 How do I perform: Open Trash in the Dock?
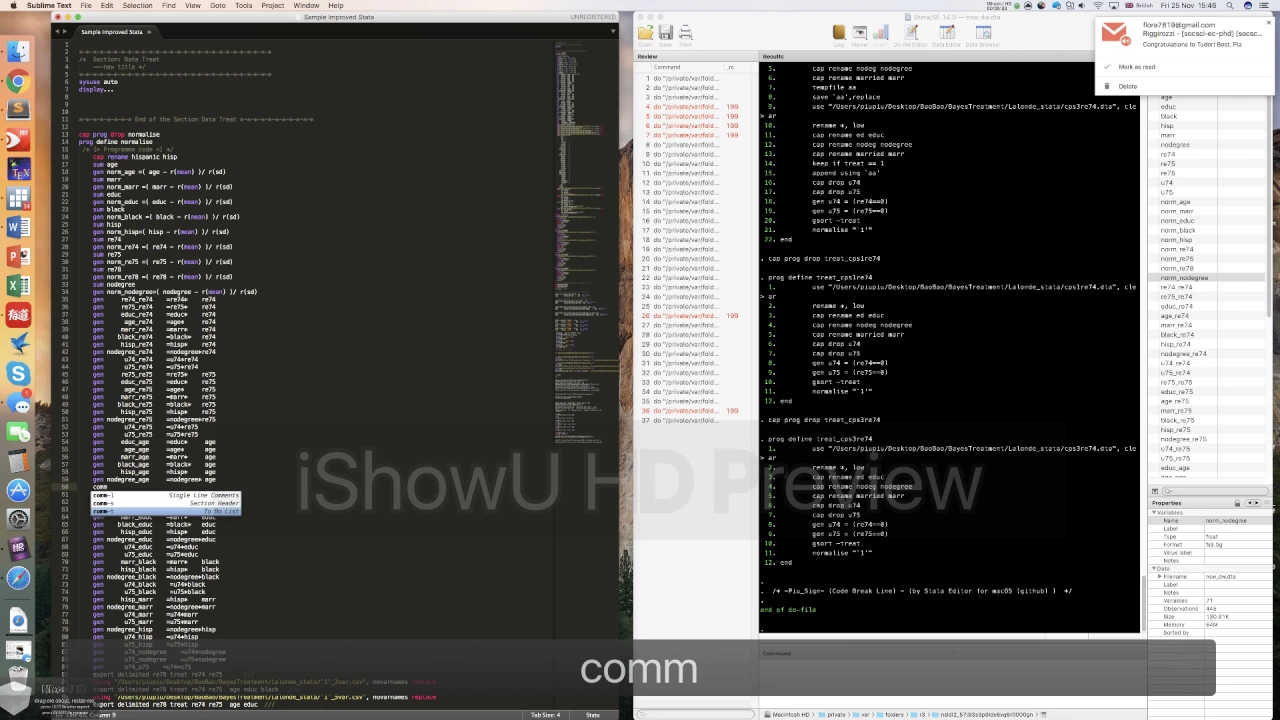pos(18,677)
